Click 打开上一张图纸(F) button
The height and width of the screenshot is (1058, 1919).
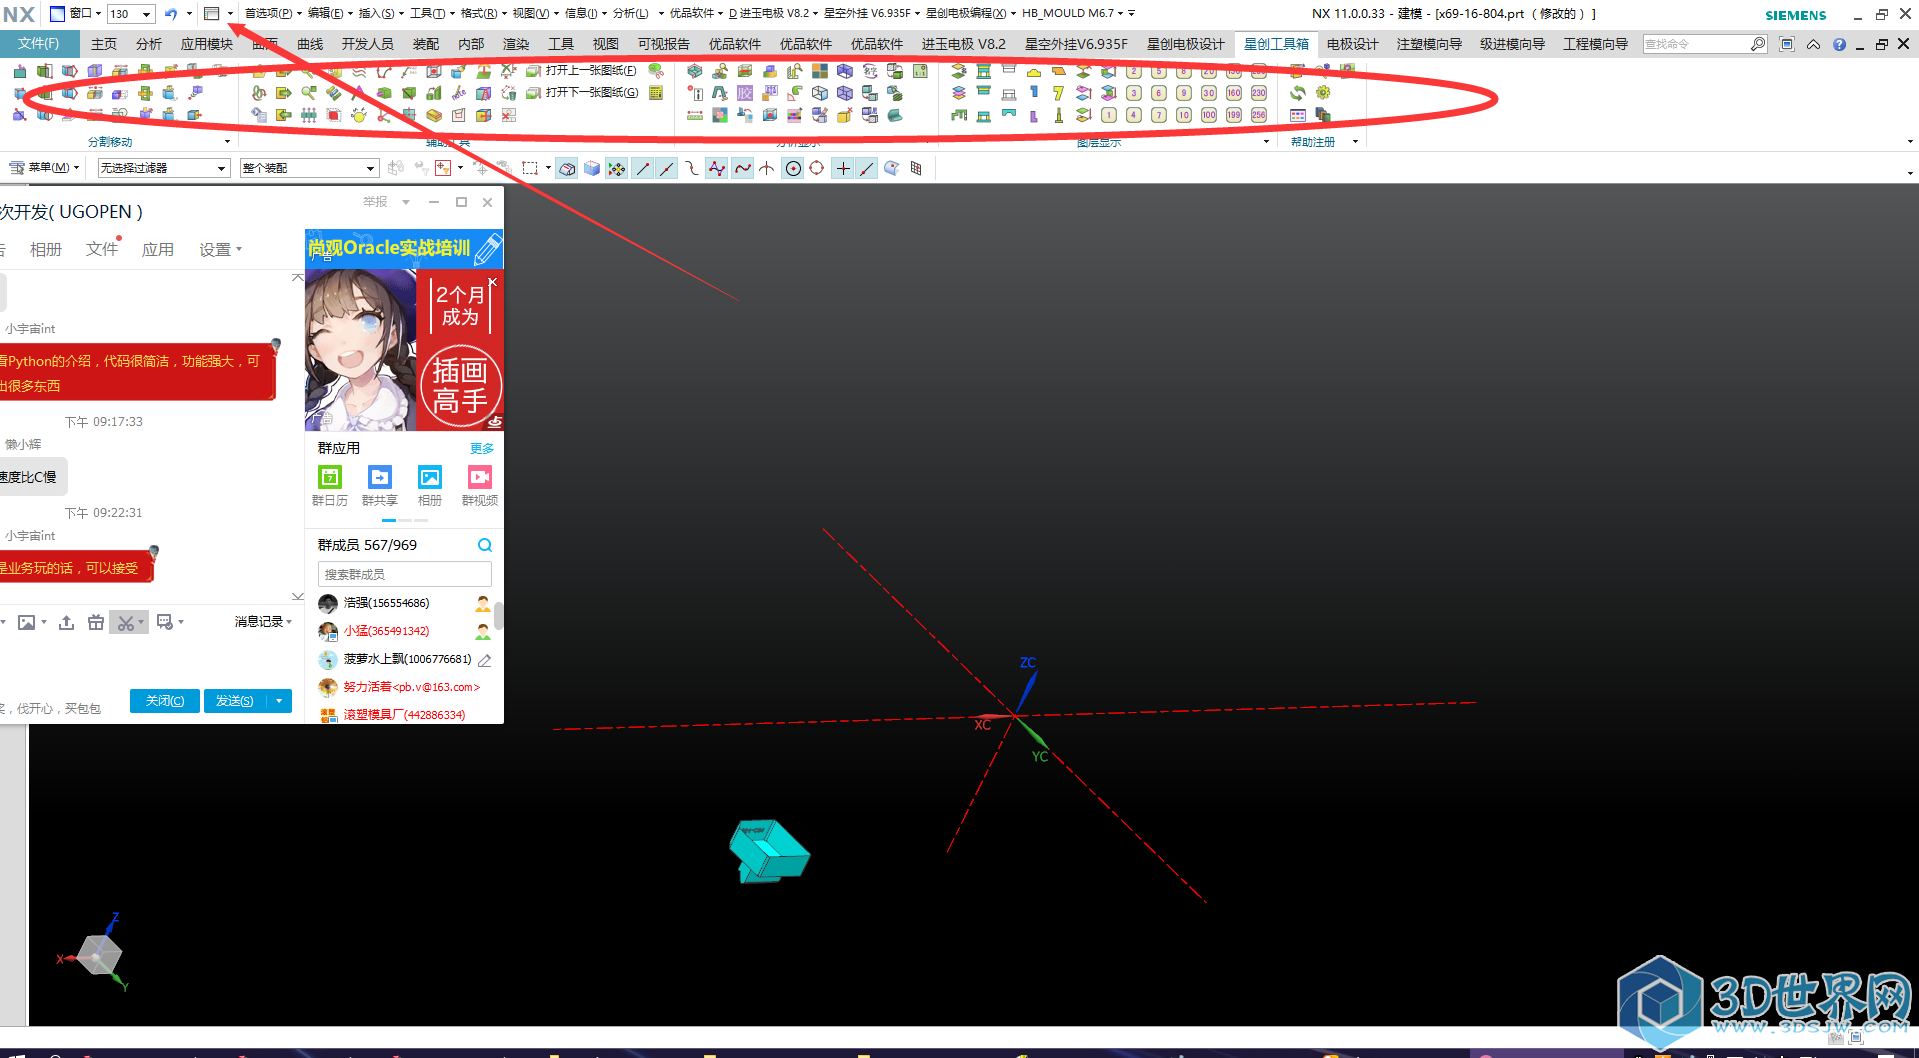coord(582,71)
